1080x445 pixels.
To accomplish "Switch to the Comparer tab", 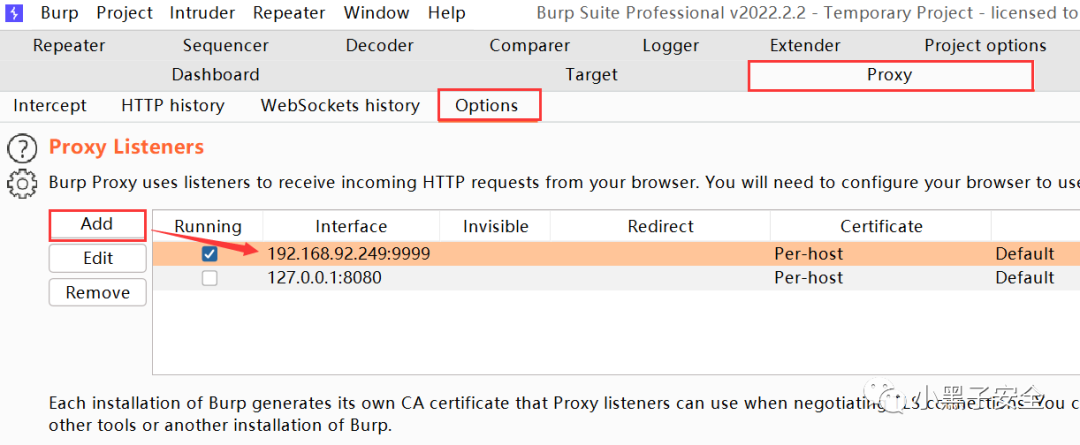I will point(530,45).
